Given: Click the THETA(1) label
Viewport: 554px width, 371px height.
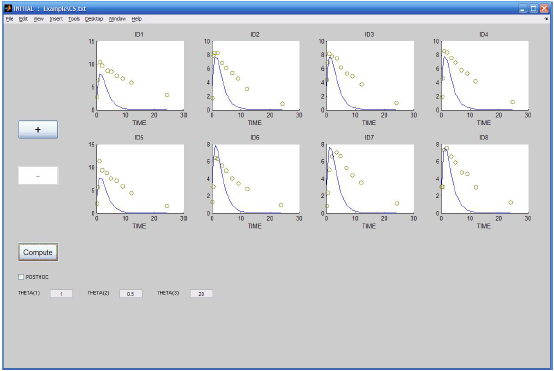Looking at the screenshot, I should tap(29, 293).
